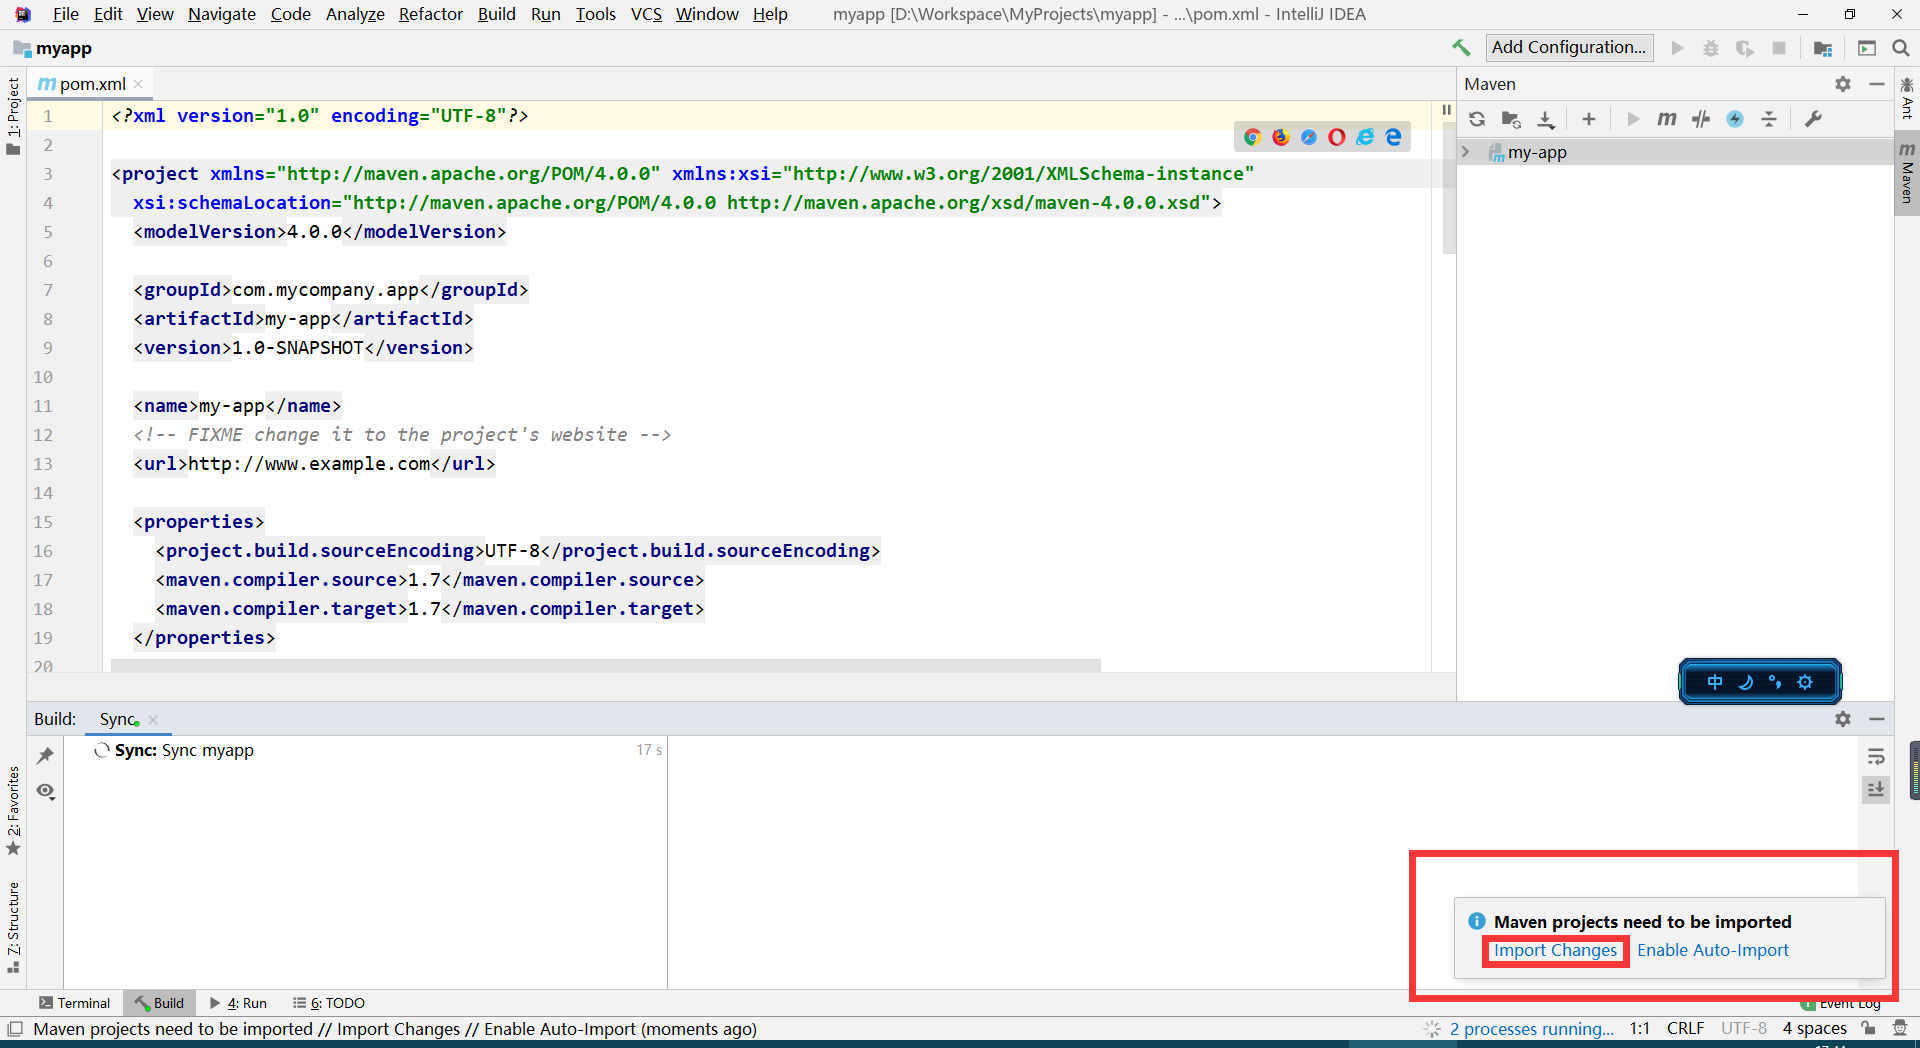Click the 2 processes running indicator
This screenshot has height=1048, width=1920.
1531,1028
